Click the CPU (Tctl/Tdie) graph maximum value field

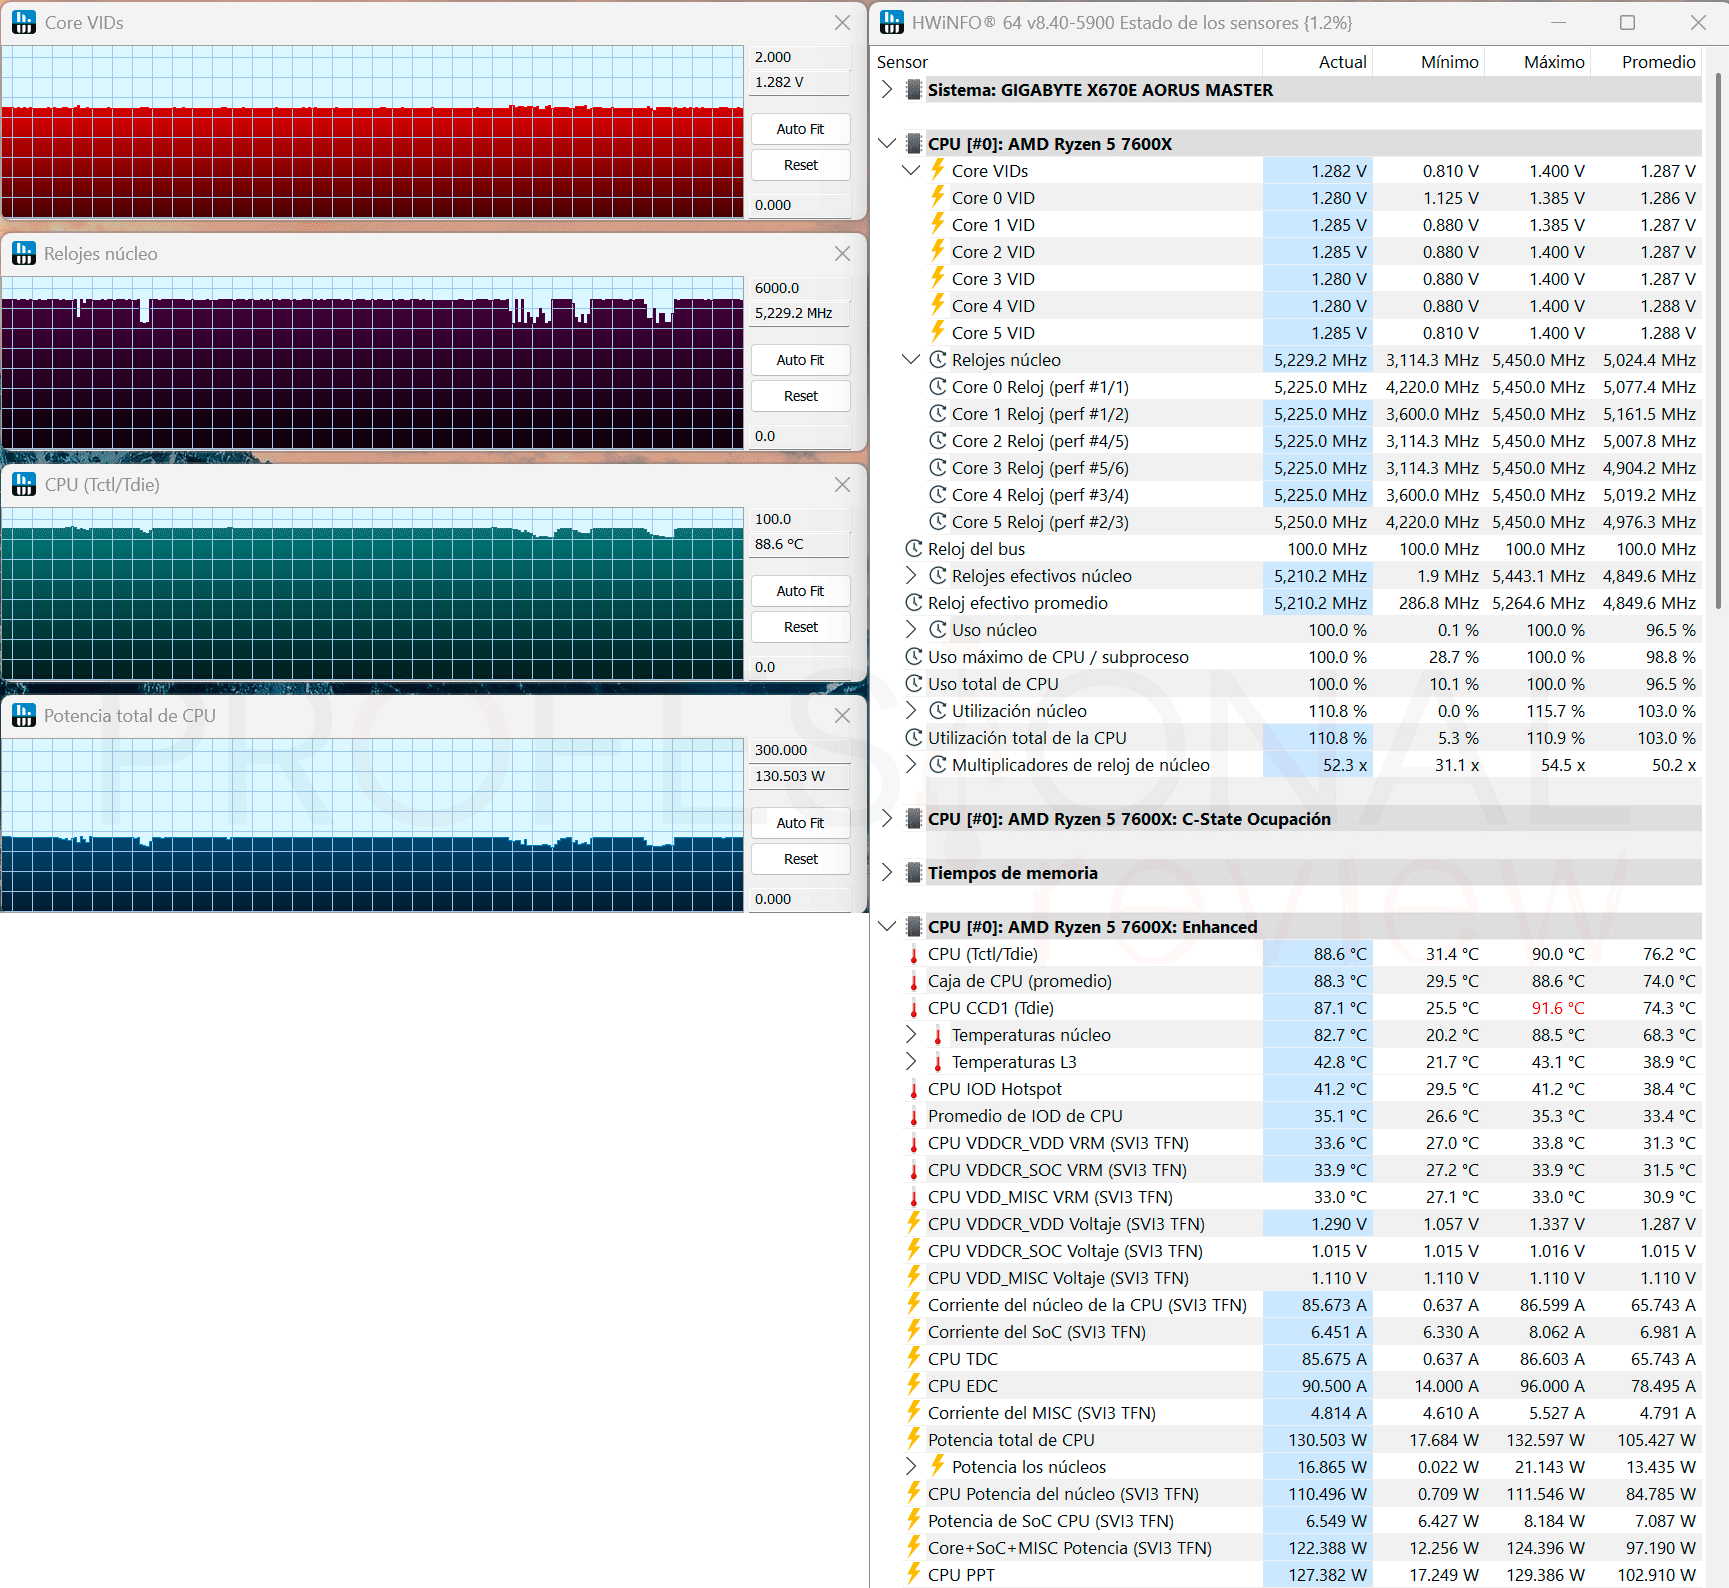pos(799,519)
